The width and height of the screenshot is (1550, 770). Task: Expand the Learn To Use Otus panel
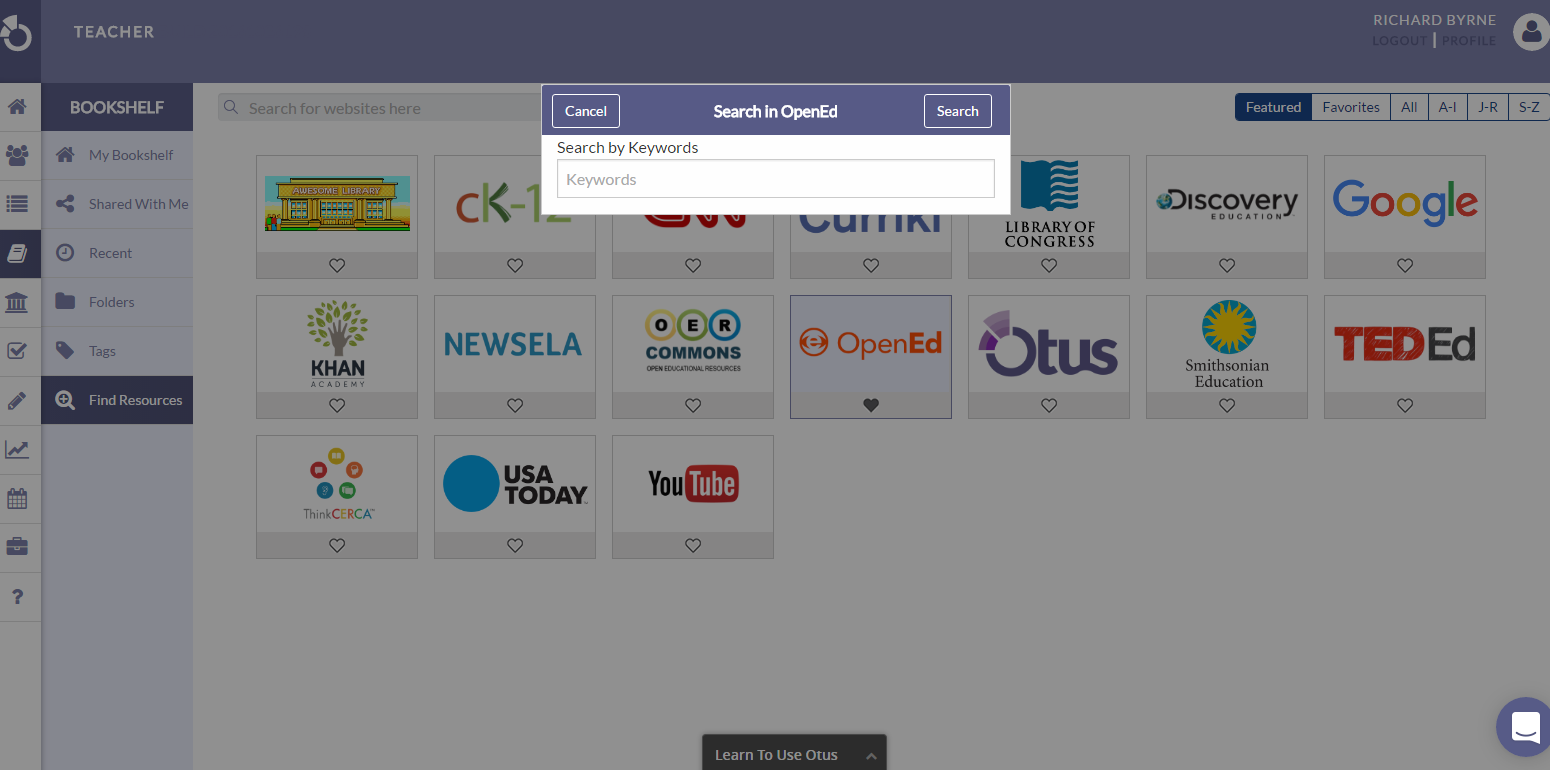pyautogui.click(x=794, y=754)
